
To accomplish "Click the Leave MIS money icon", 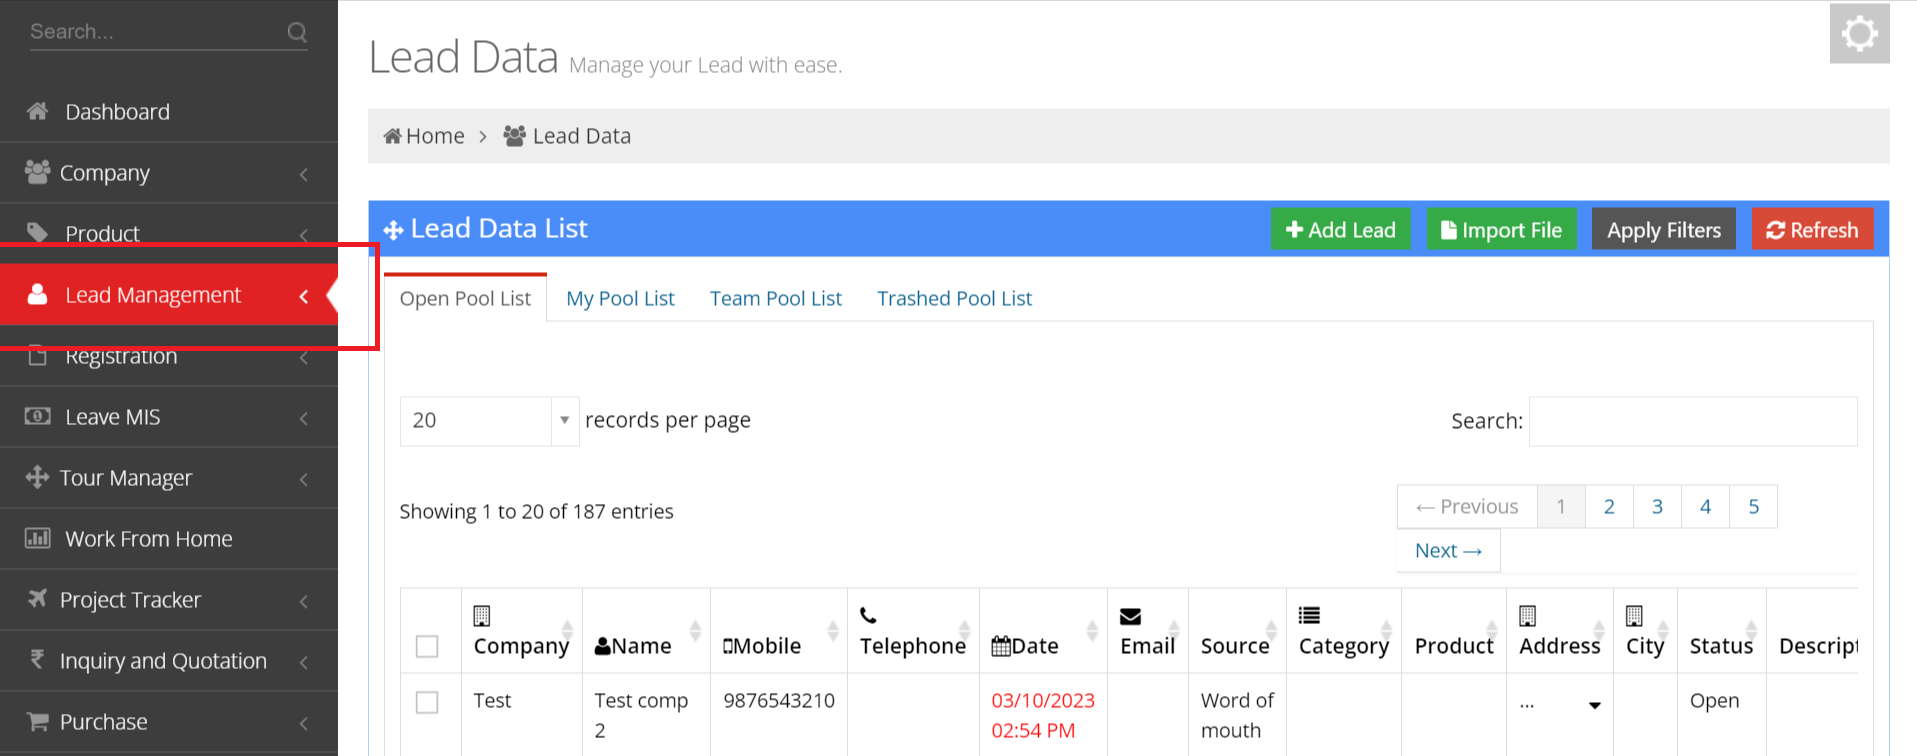I will coord(38,416).
